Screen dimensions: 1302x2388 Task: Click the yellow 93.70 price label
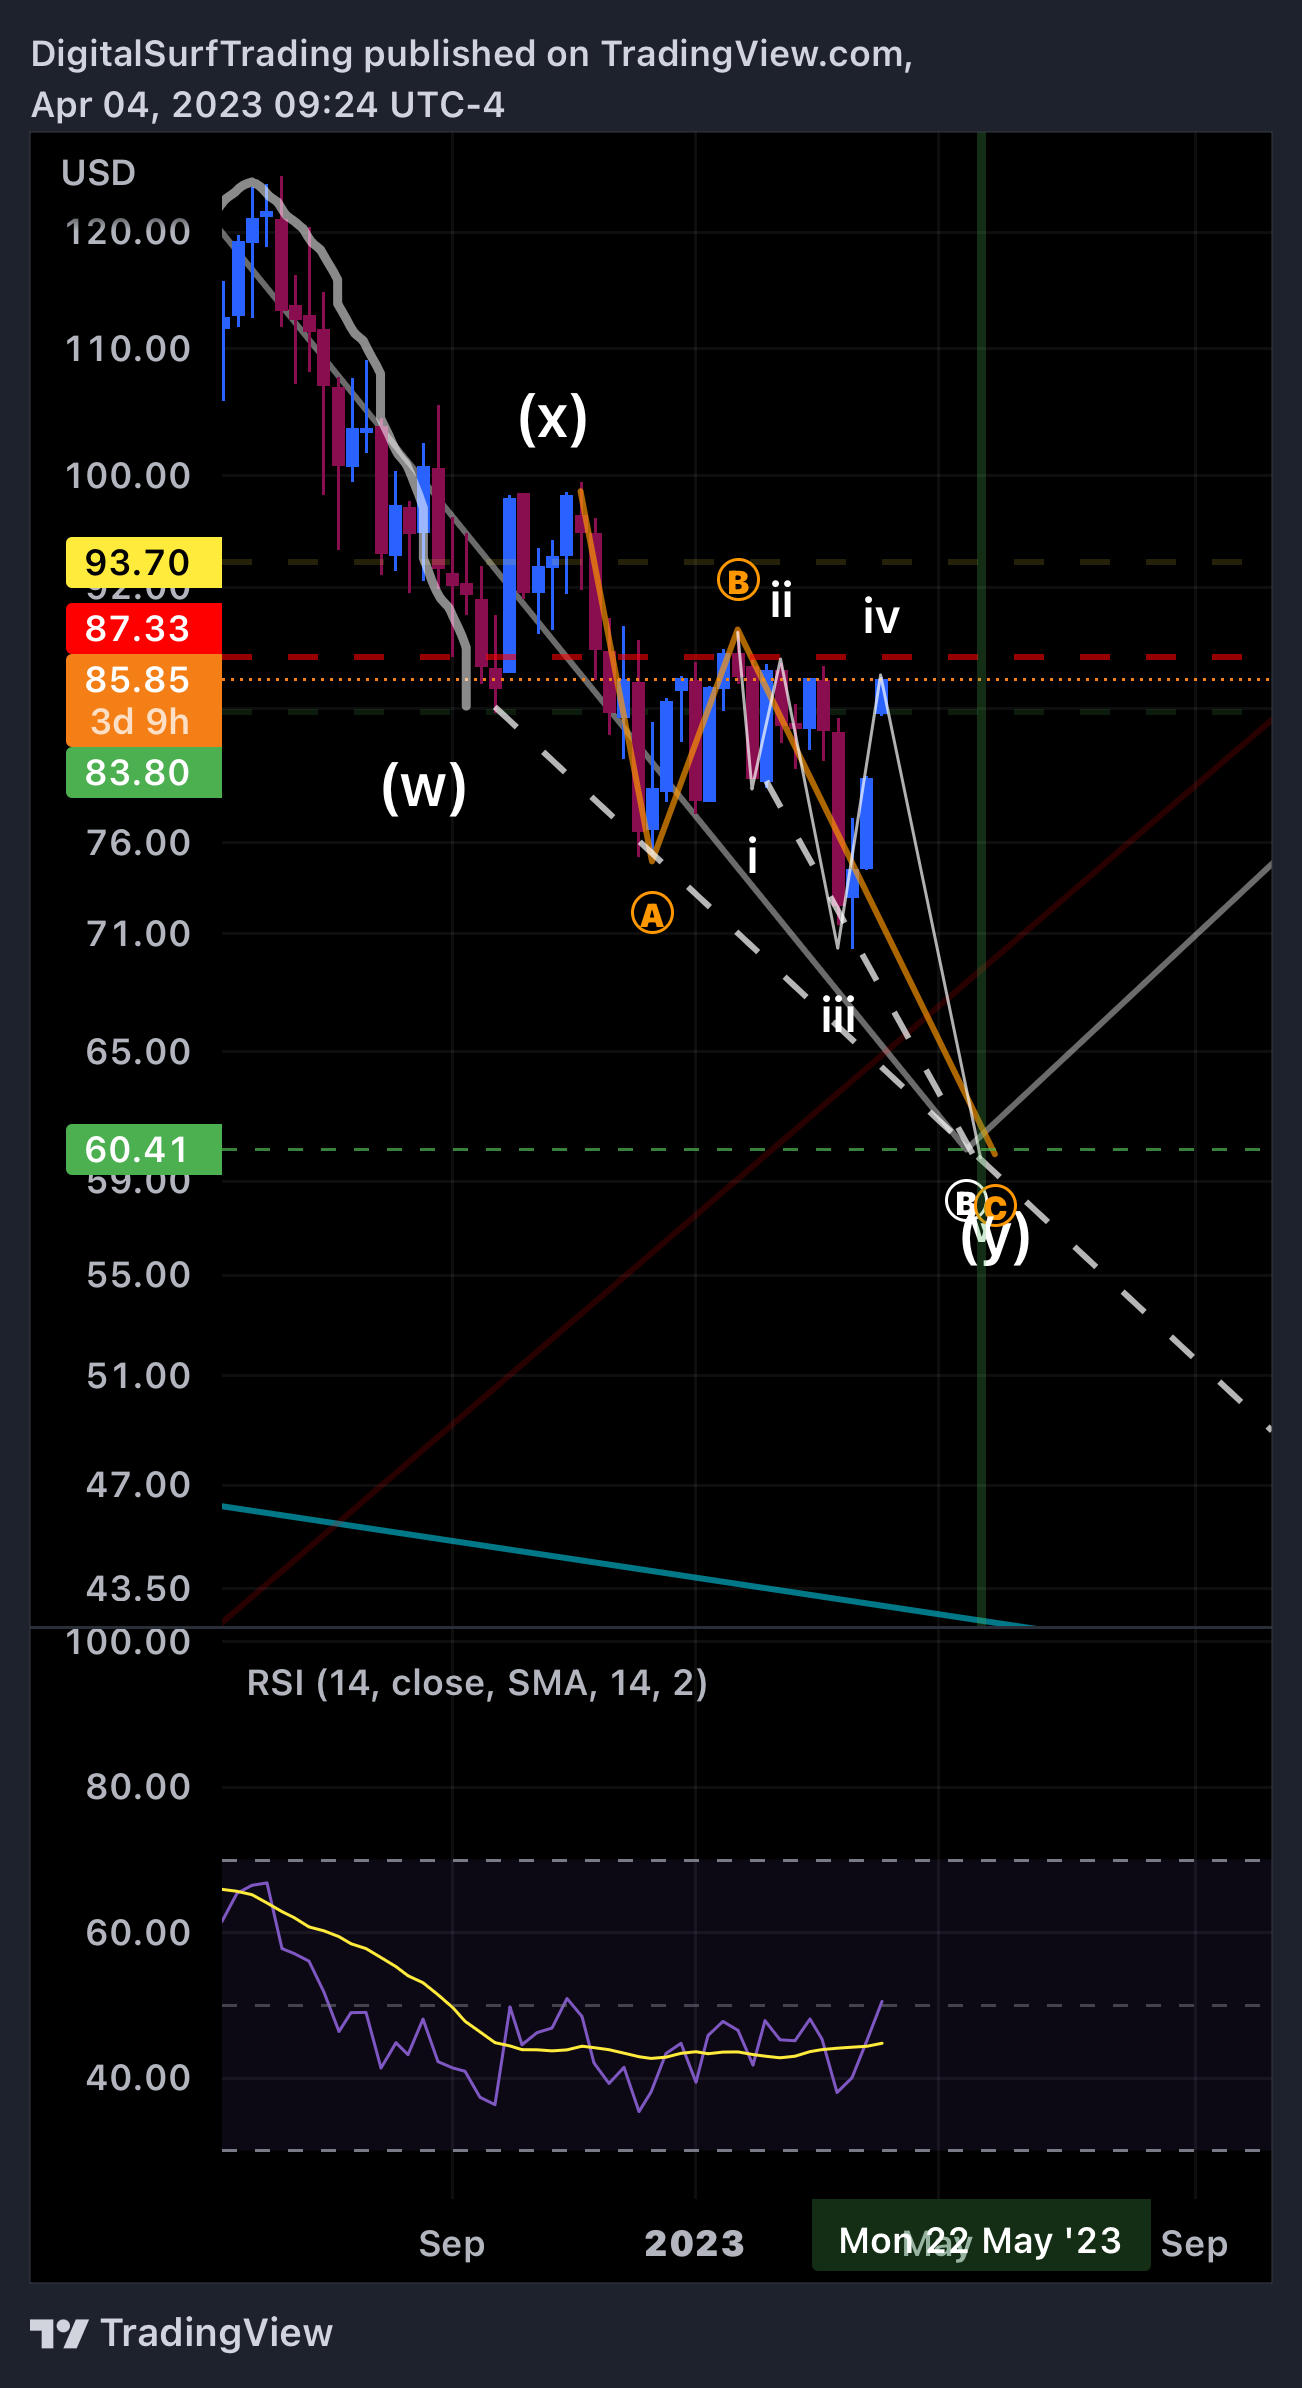pyautogui.click(x=144, y=562)
